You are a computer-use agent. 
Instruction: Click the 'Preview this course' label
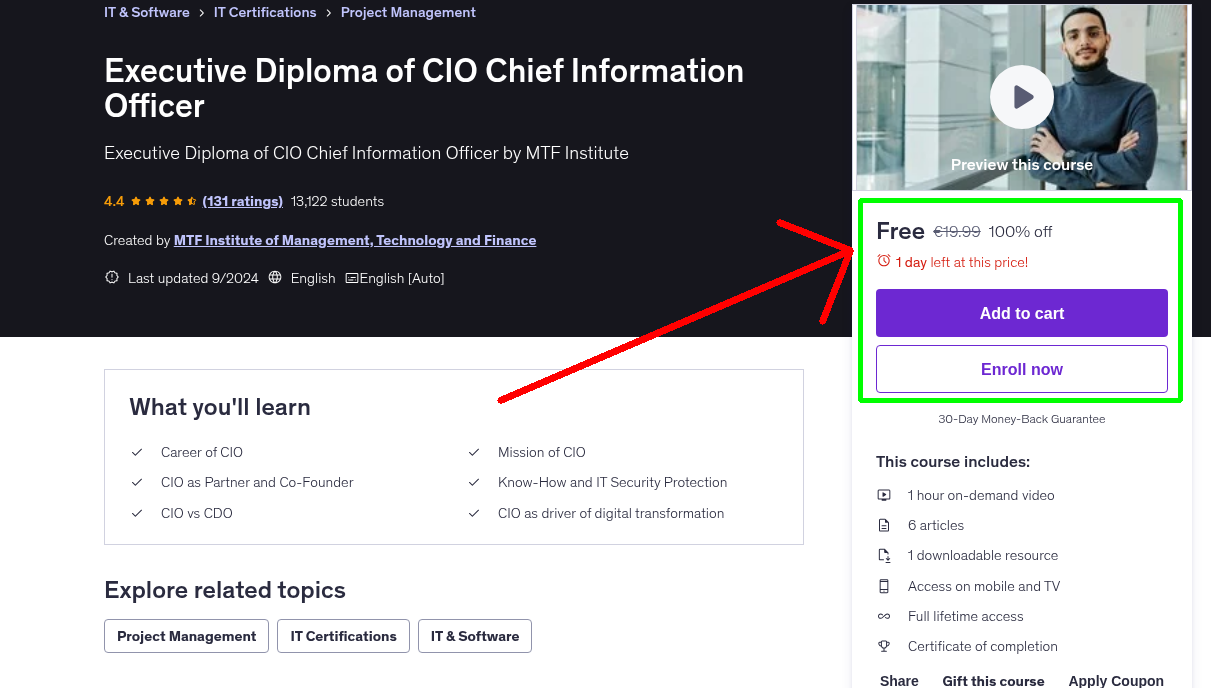pyautogui.click(x=1022, y=165)
